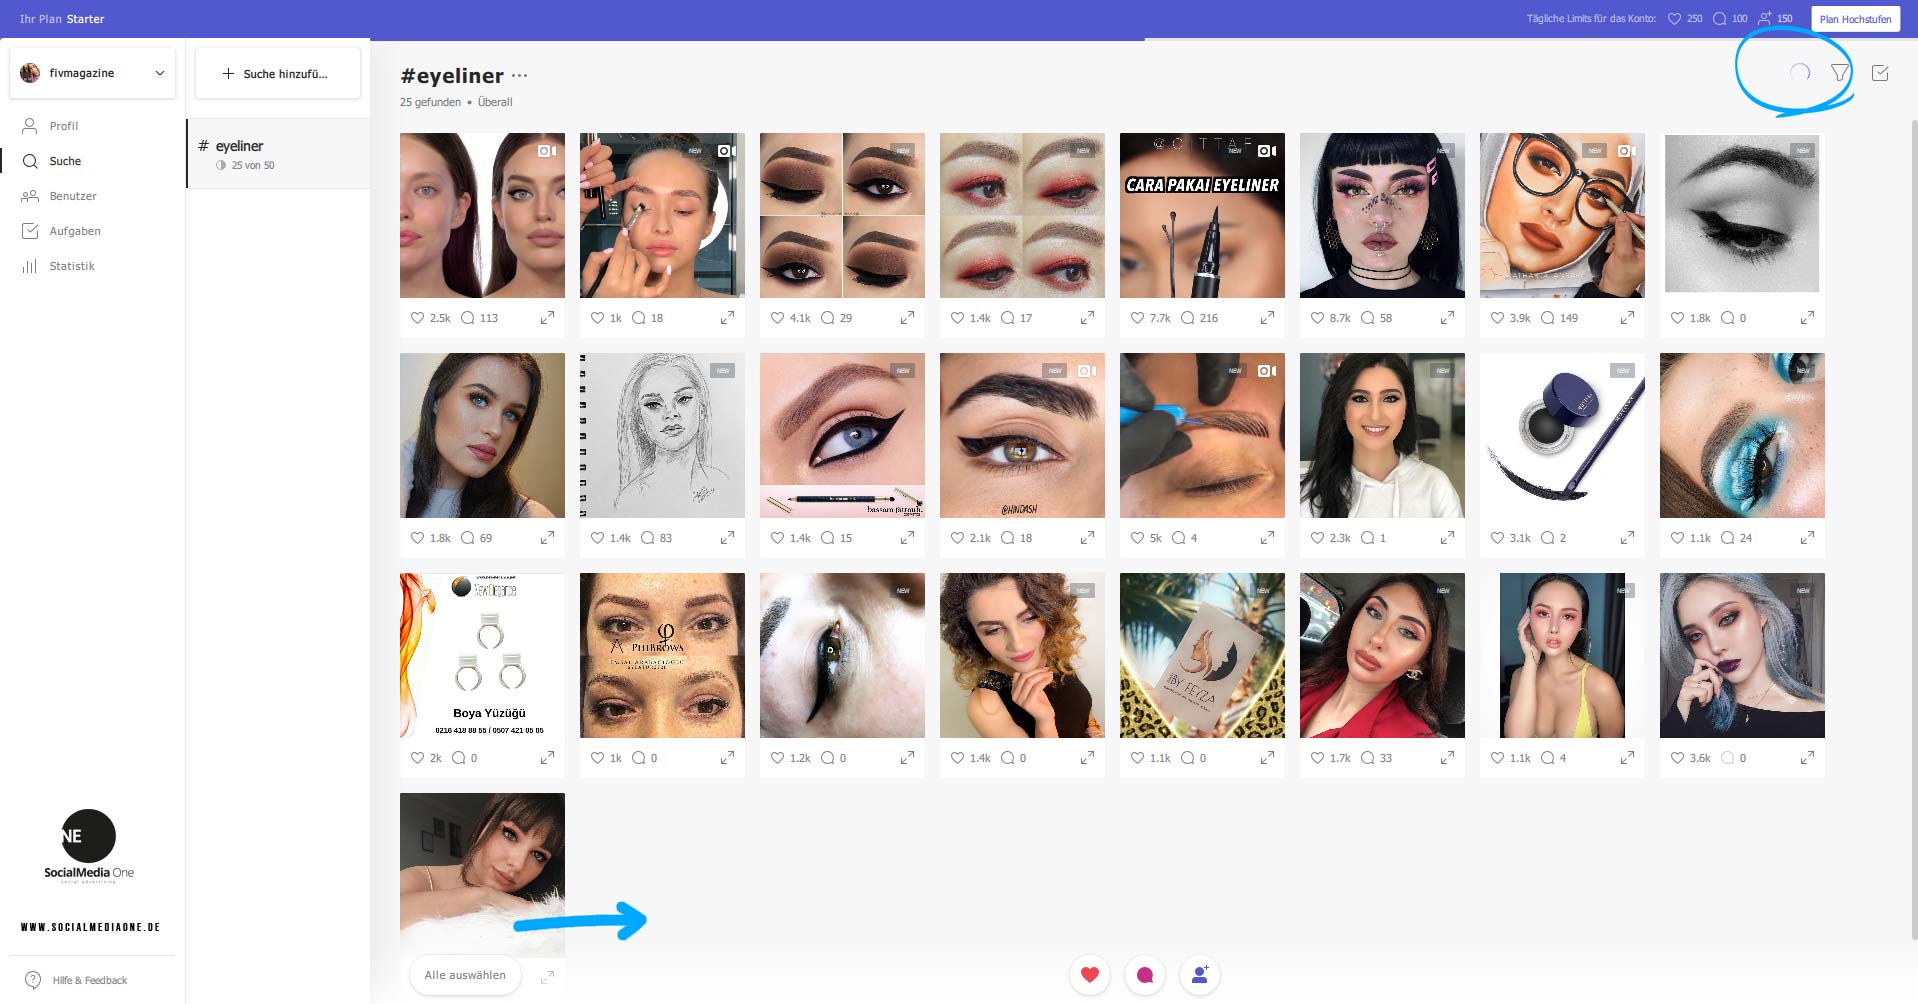Open the Aufgaben section
The height and width of the screenshot is (1004, 1918).
75,231
